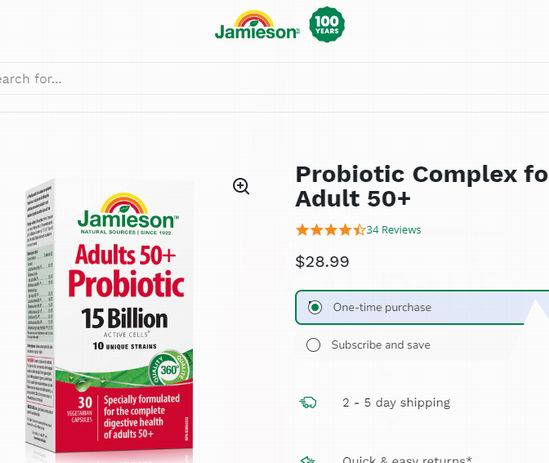This screenshot has width=549, height=463.
Task: Zoom product image with magnifier icon
Action: click(x=241, y=186)
